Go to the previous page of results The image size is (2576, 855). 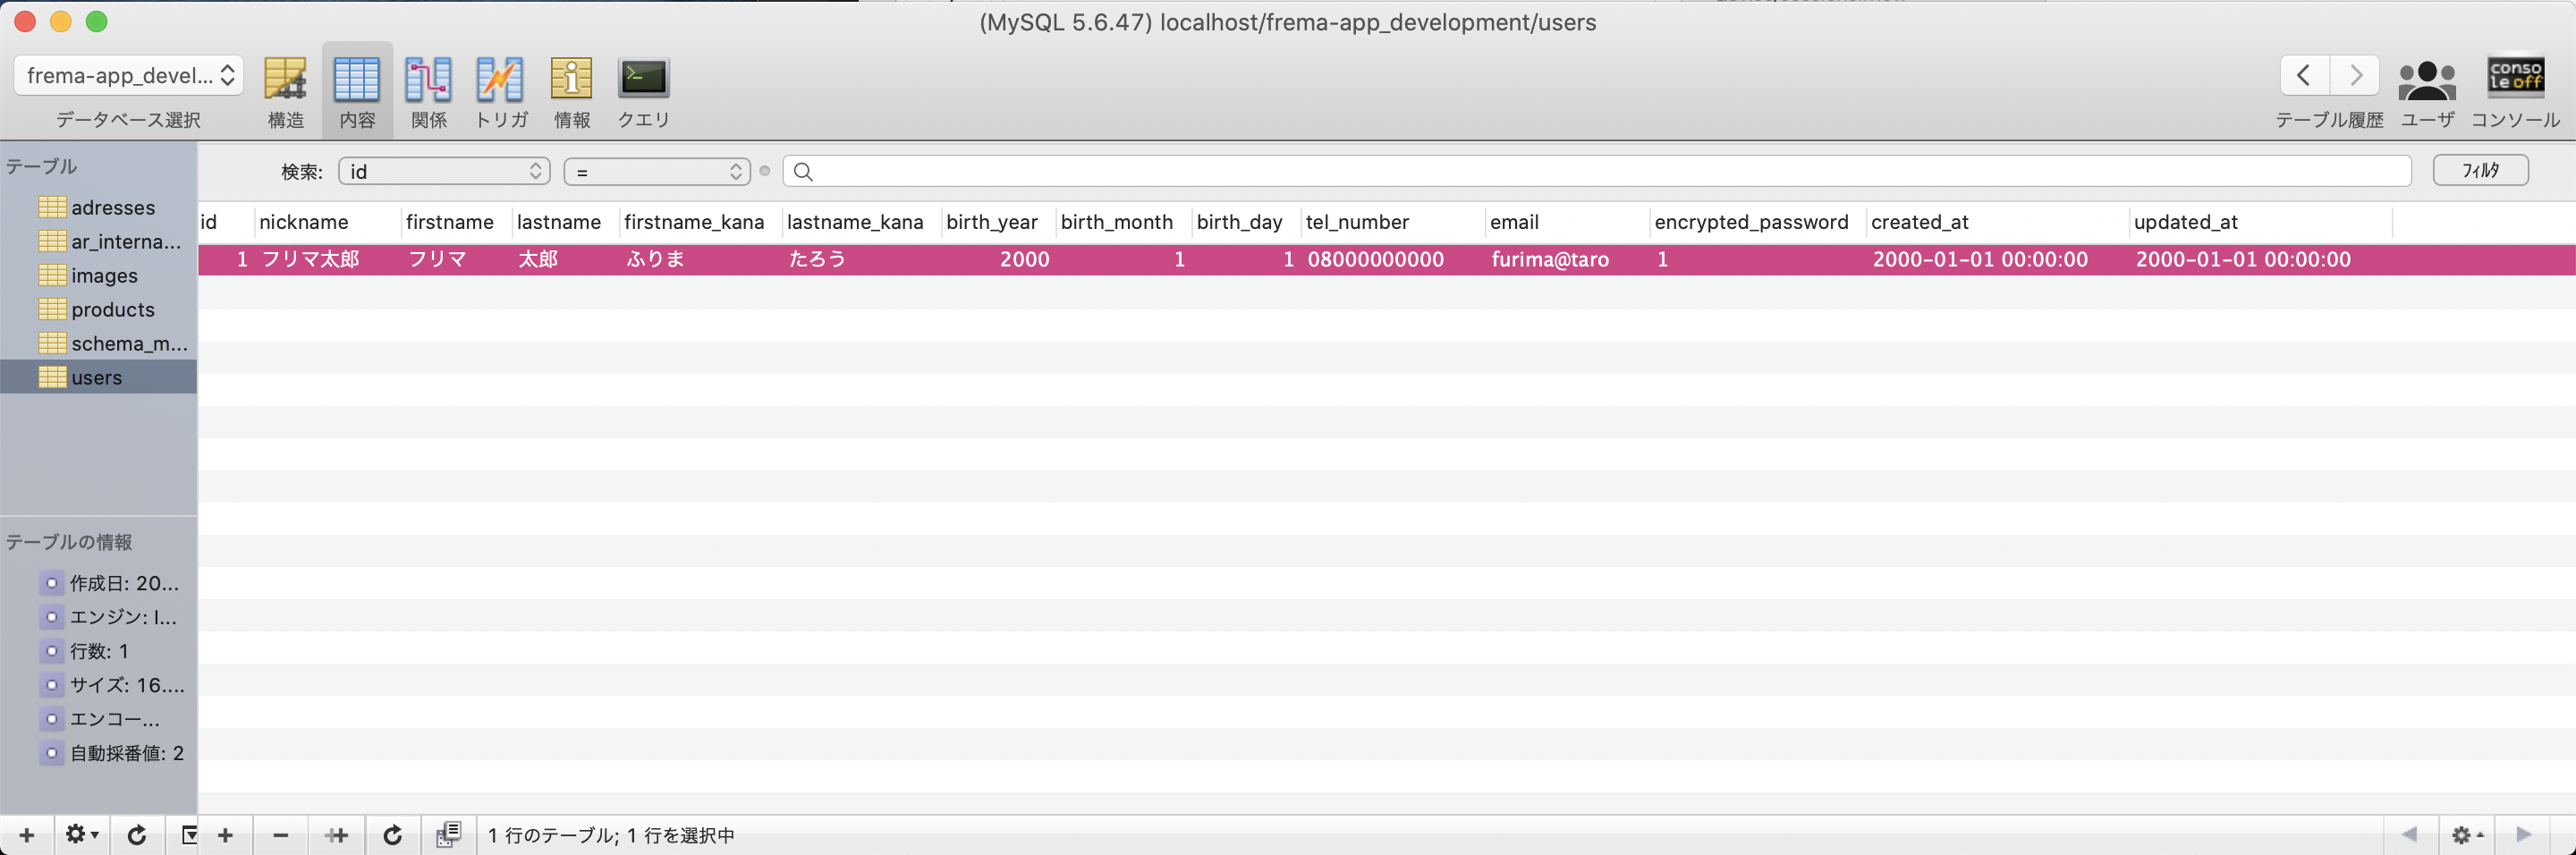(x=2409, y=834)
